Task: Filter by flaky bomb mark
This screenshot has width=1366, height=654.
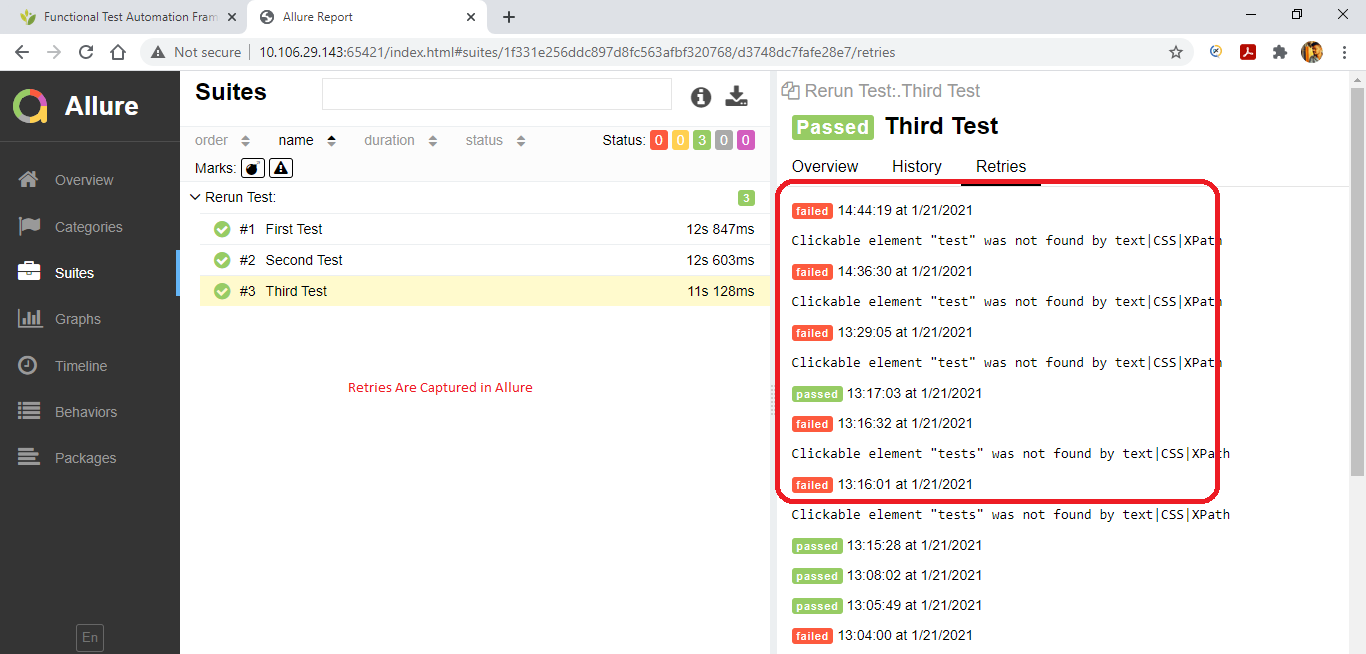Action: coord(253,168)
